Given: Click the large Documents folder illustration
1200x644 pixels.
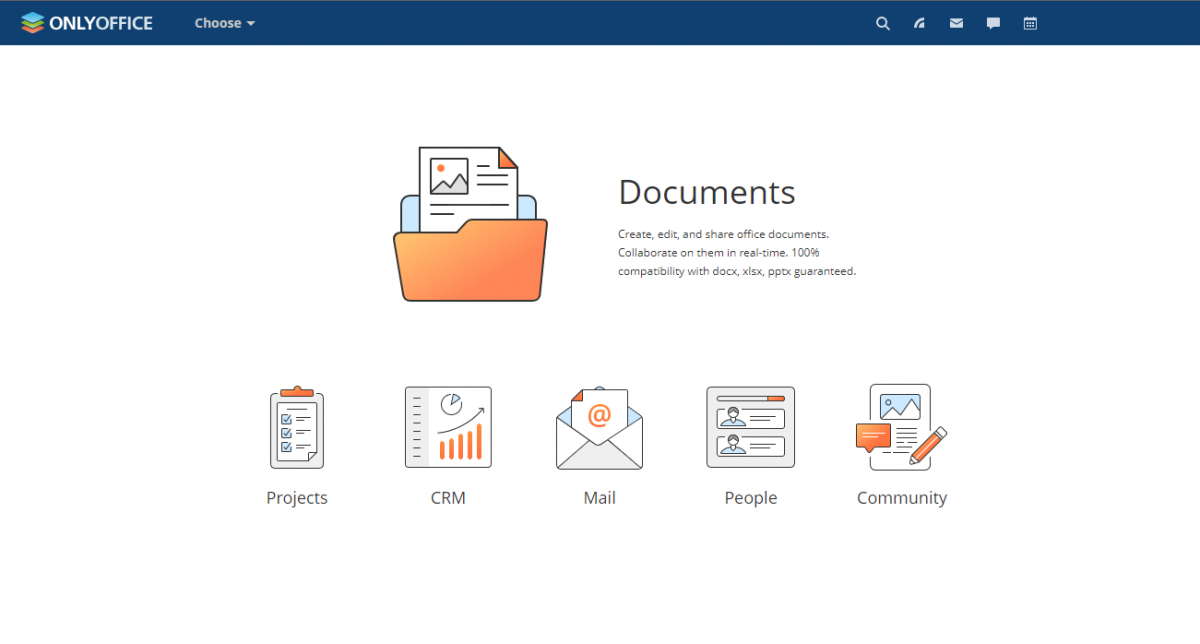Looking at the screenshot, I should click(470, 225).
